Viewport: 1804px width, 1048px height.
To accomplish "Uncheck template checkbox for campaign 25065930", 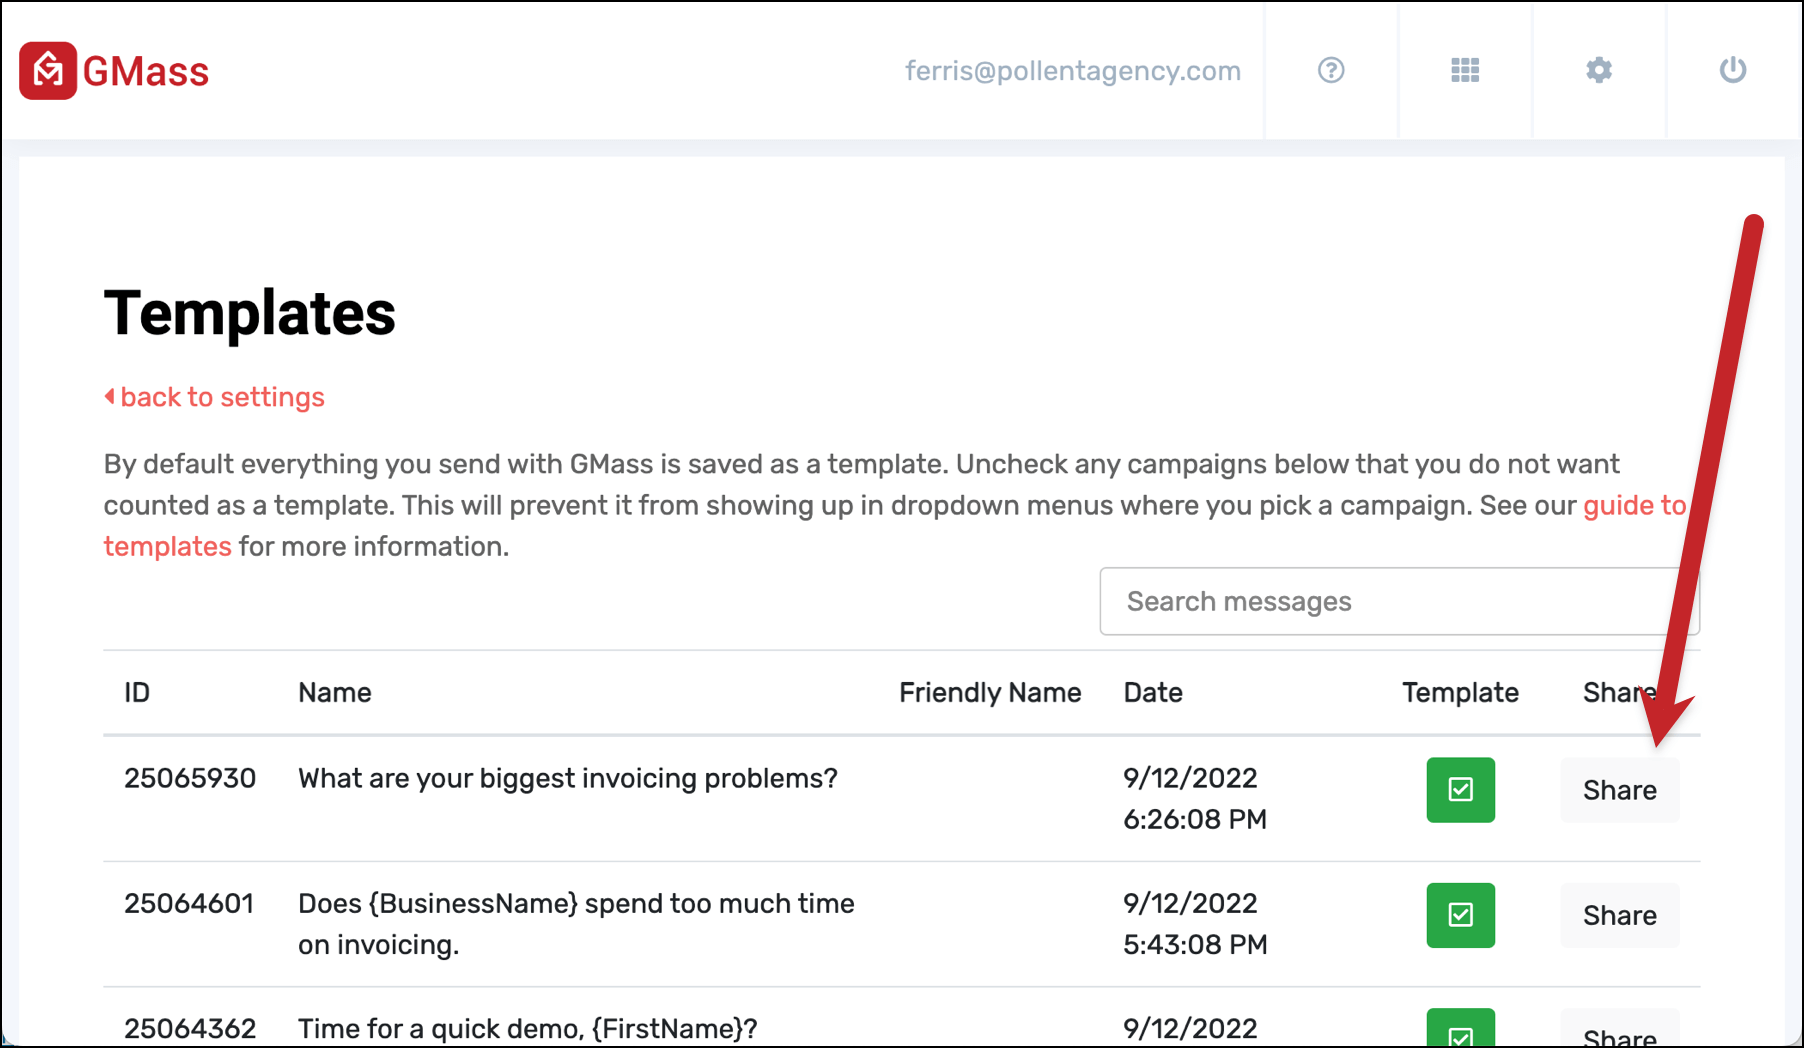I will click(1461, 790).
